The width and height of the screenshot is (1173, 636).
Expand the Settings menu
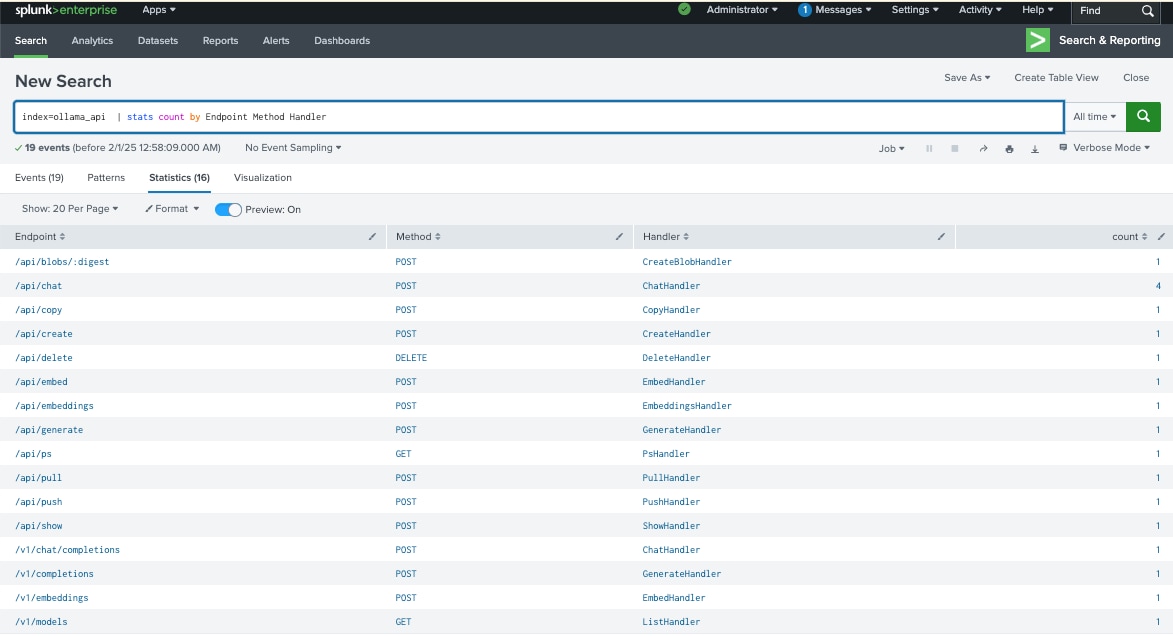(915, 10)
